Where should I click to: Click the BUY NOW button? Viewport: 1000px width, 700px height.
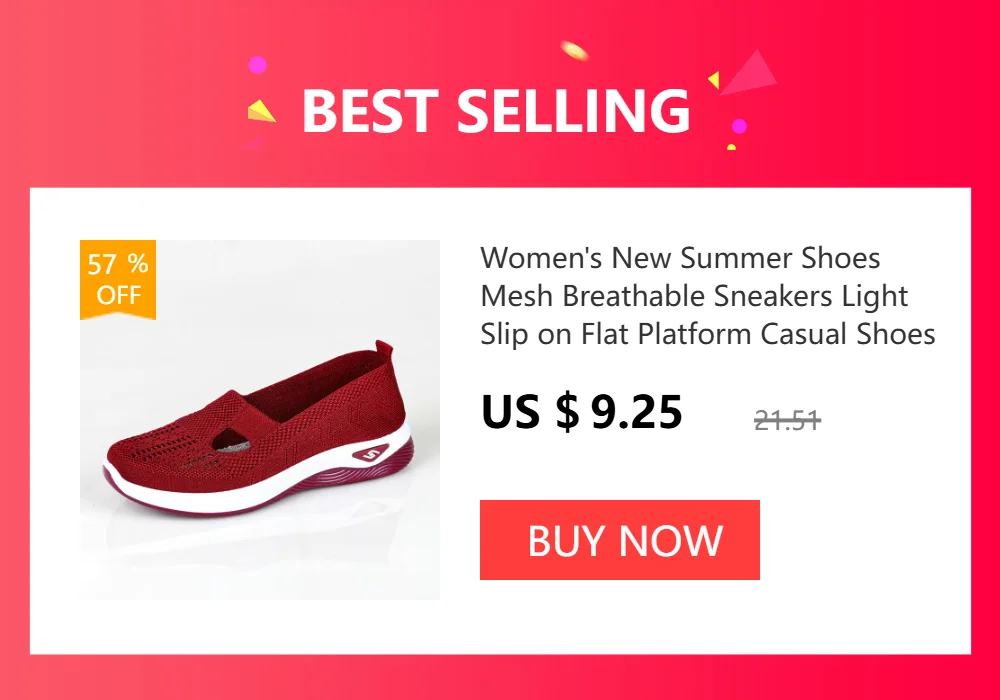tap(619, 540)
